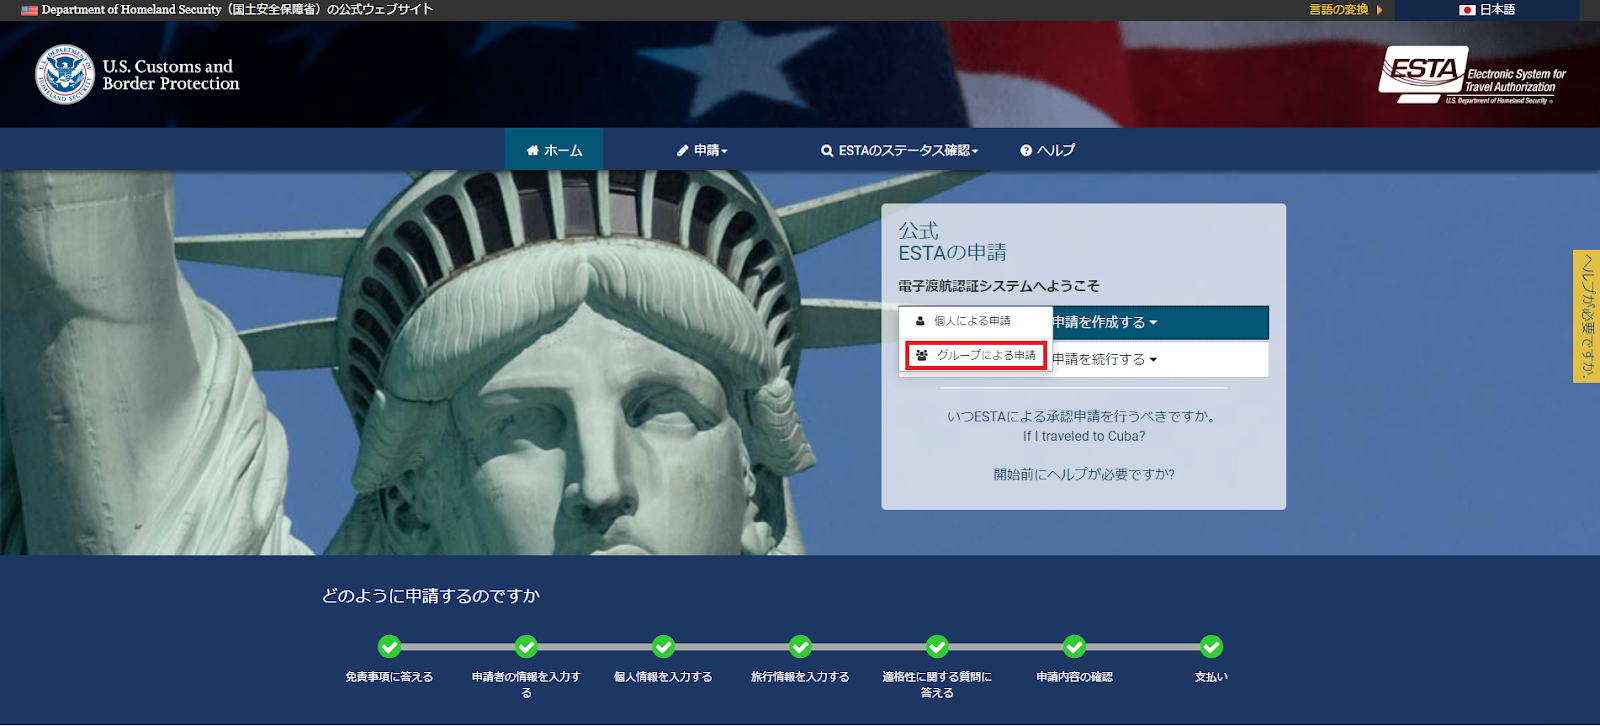Click the orange arrow beside 言語の変換
The image size is (1600, 726).
(1380, 10)
